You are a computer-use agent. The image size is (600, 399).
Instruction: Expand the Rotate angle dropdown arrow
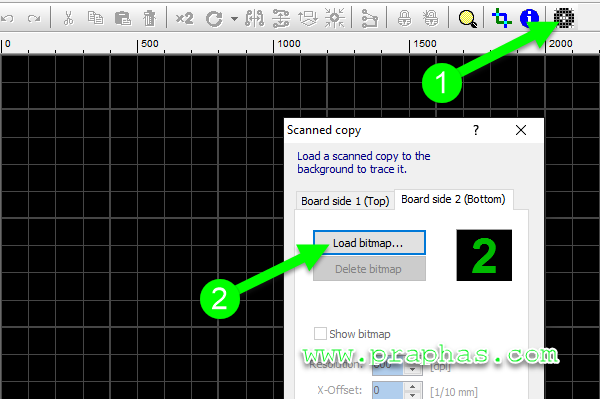pos(234,18)
